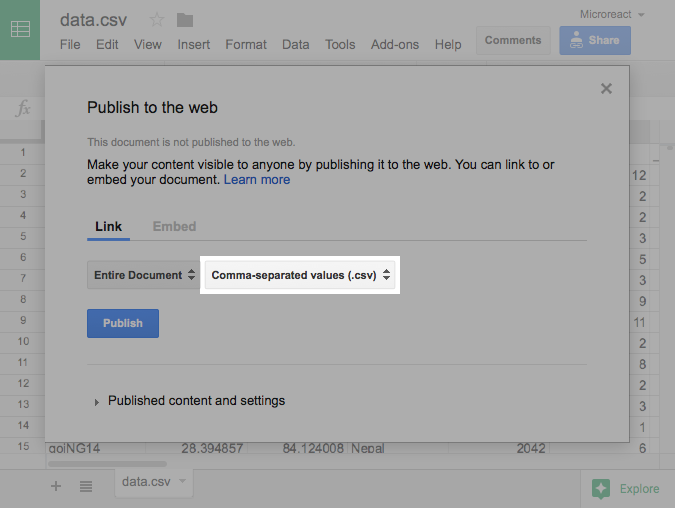This screenshot has height=508, width=675.
Task: Open the View menu
Action: pos(148,44)
